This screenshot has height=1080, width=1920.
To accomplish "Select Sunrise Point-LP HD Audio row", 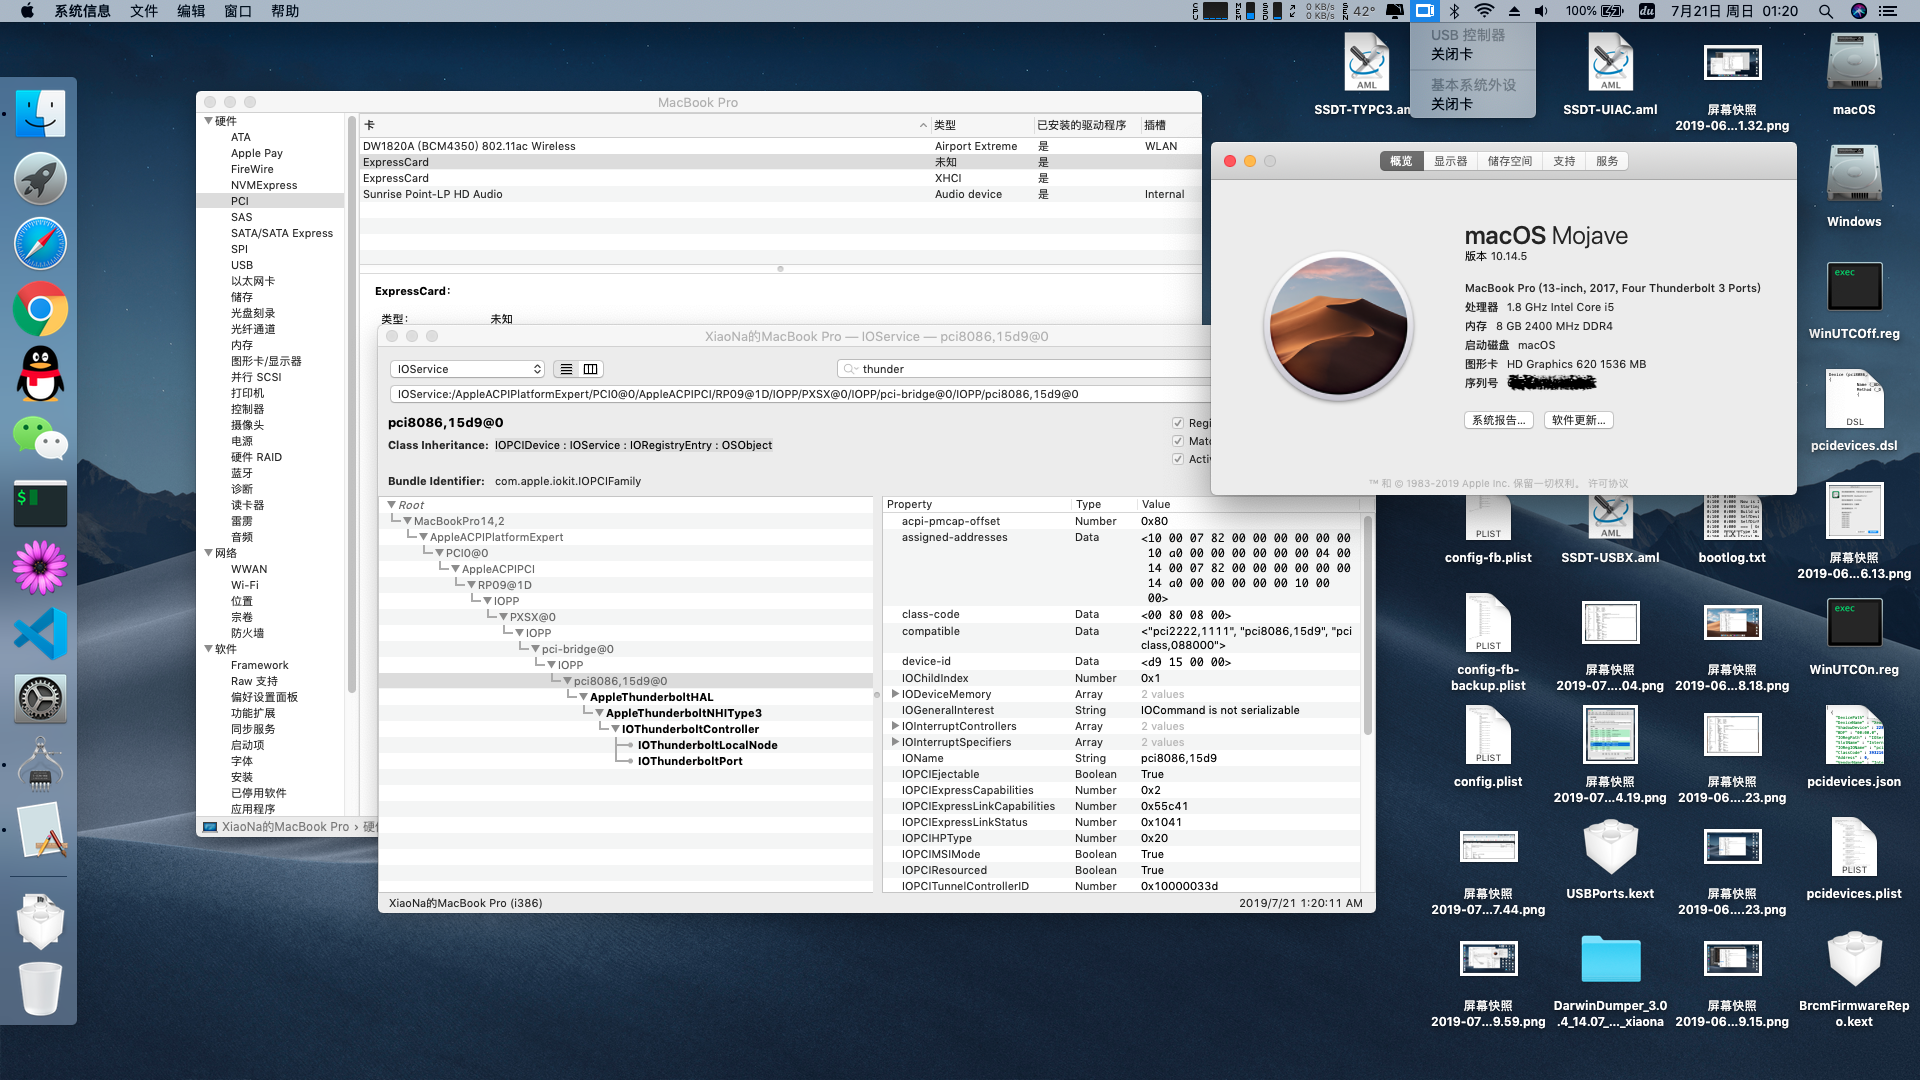I will (780, 194).
